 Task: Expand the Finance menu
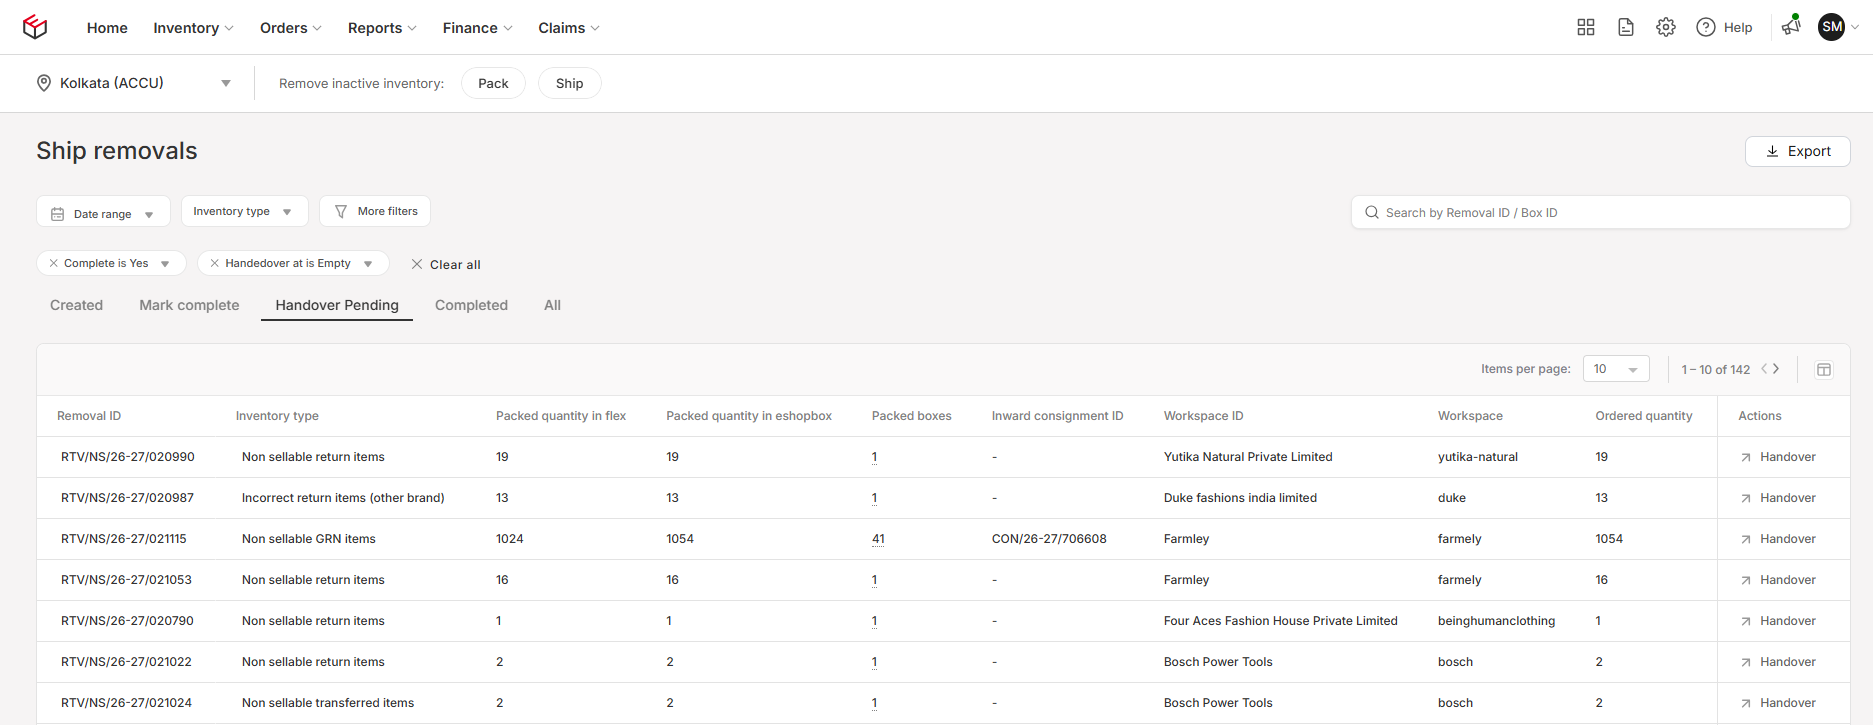[477, 28]
